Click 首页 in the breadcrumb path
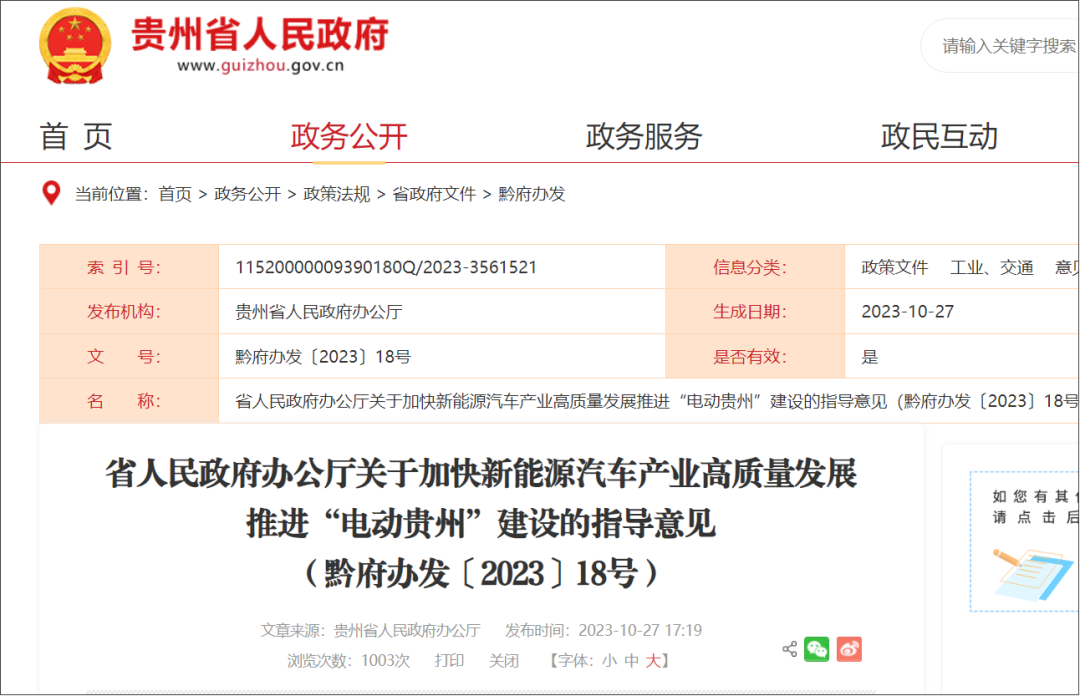The height and width of the screenshot is (696, 1080). (175, 194)
